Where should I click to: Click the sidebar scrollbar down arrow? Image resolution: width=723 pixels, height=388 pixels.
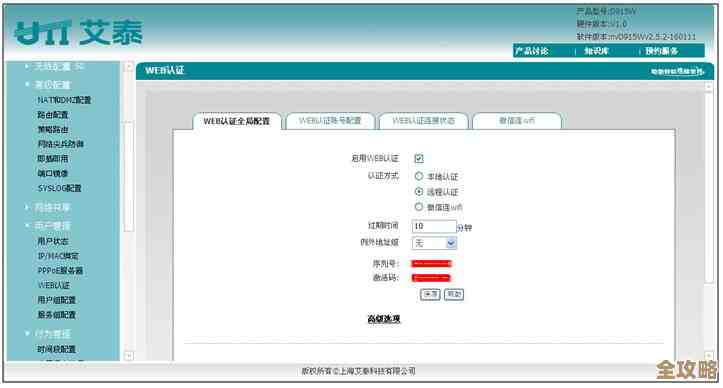(129, 356)
